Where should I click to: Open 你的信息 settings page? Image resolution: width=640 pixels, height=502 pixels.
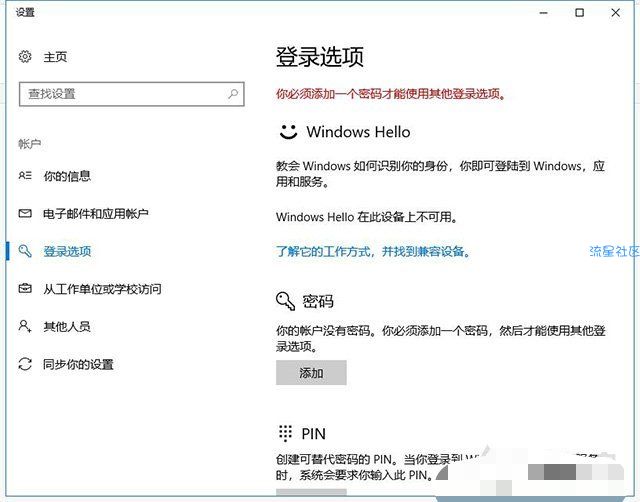tap(67, 176)
